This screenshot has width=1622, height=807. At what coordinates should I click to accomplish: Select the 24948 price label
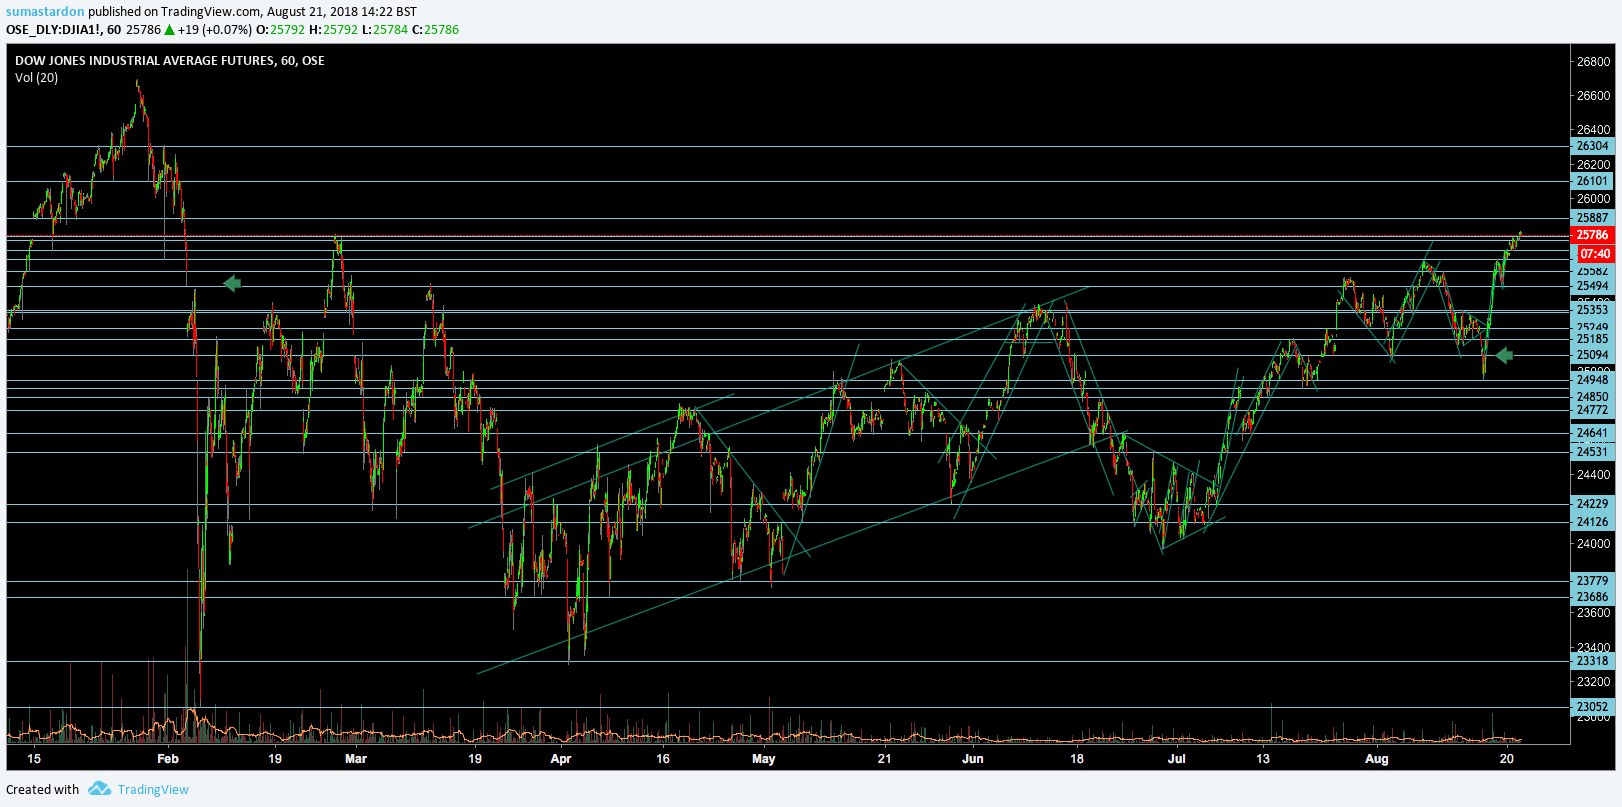tap(1592, 380)
